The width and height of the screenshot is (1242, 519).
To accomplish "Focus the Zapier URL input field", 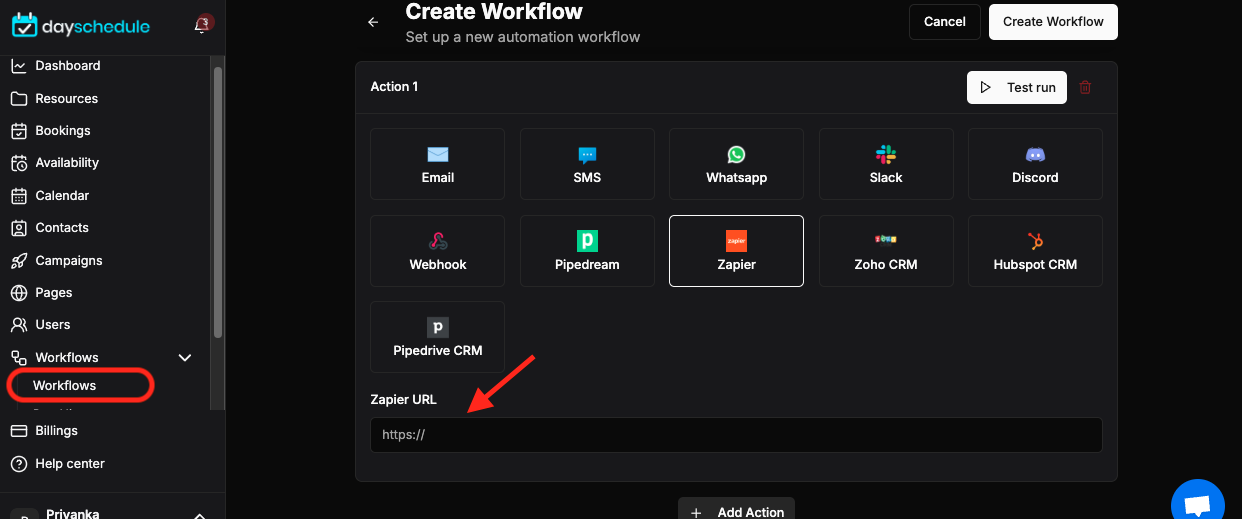I will 736,435.
